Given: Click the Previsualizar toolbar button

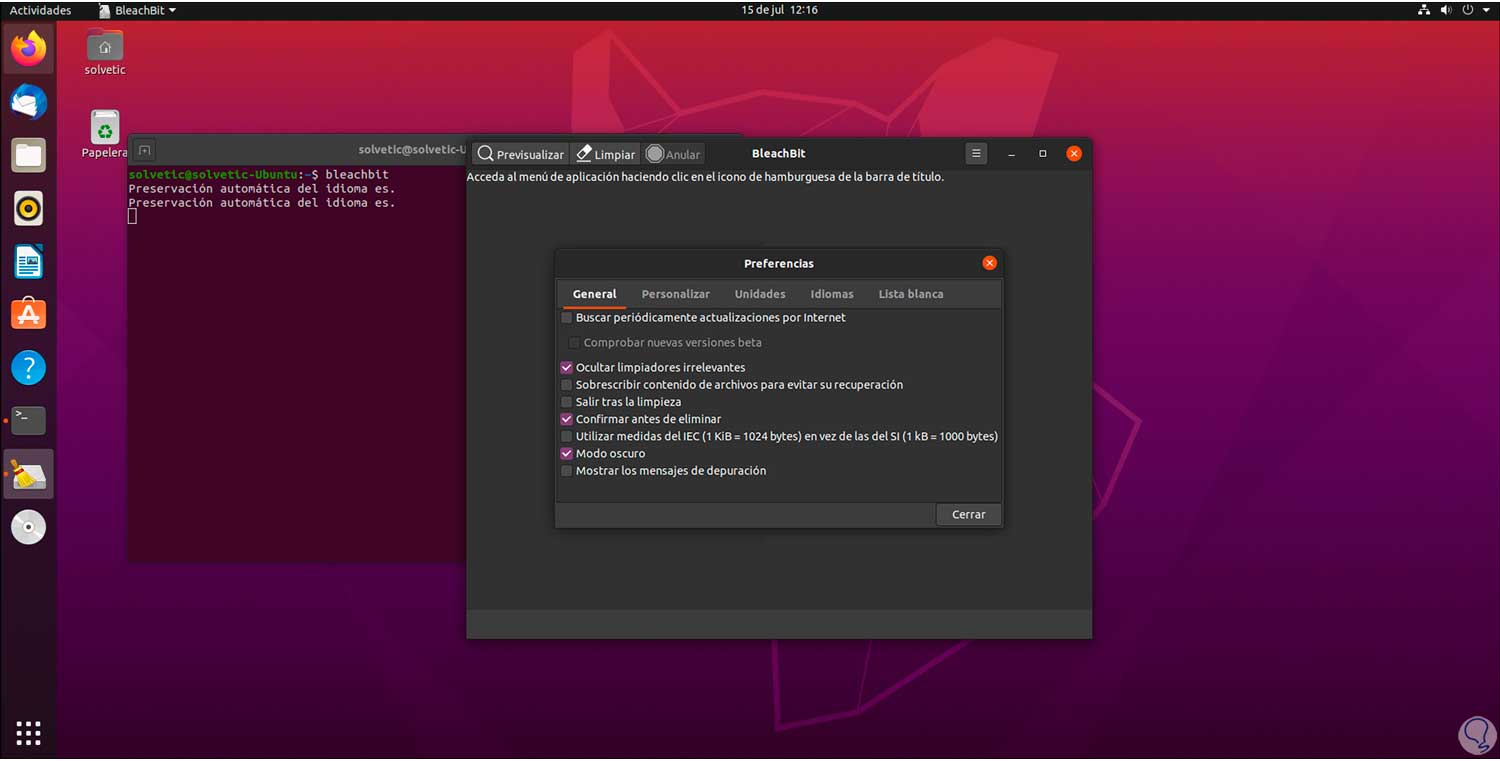Looking at the screenshot, I should tap(520, 154).
